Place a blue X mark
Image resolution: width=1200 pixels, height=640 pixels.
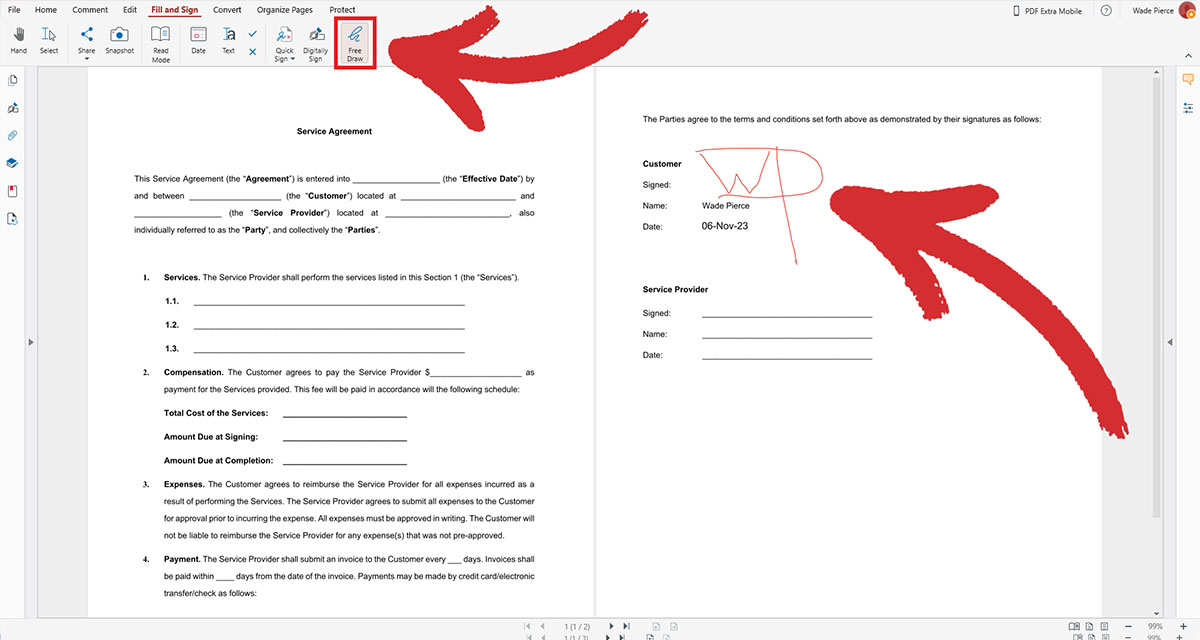[x=253, y=51]
